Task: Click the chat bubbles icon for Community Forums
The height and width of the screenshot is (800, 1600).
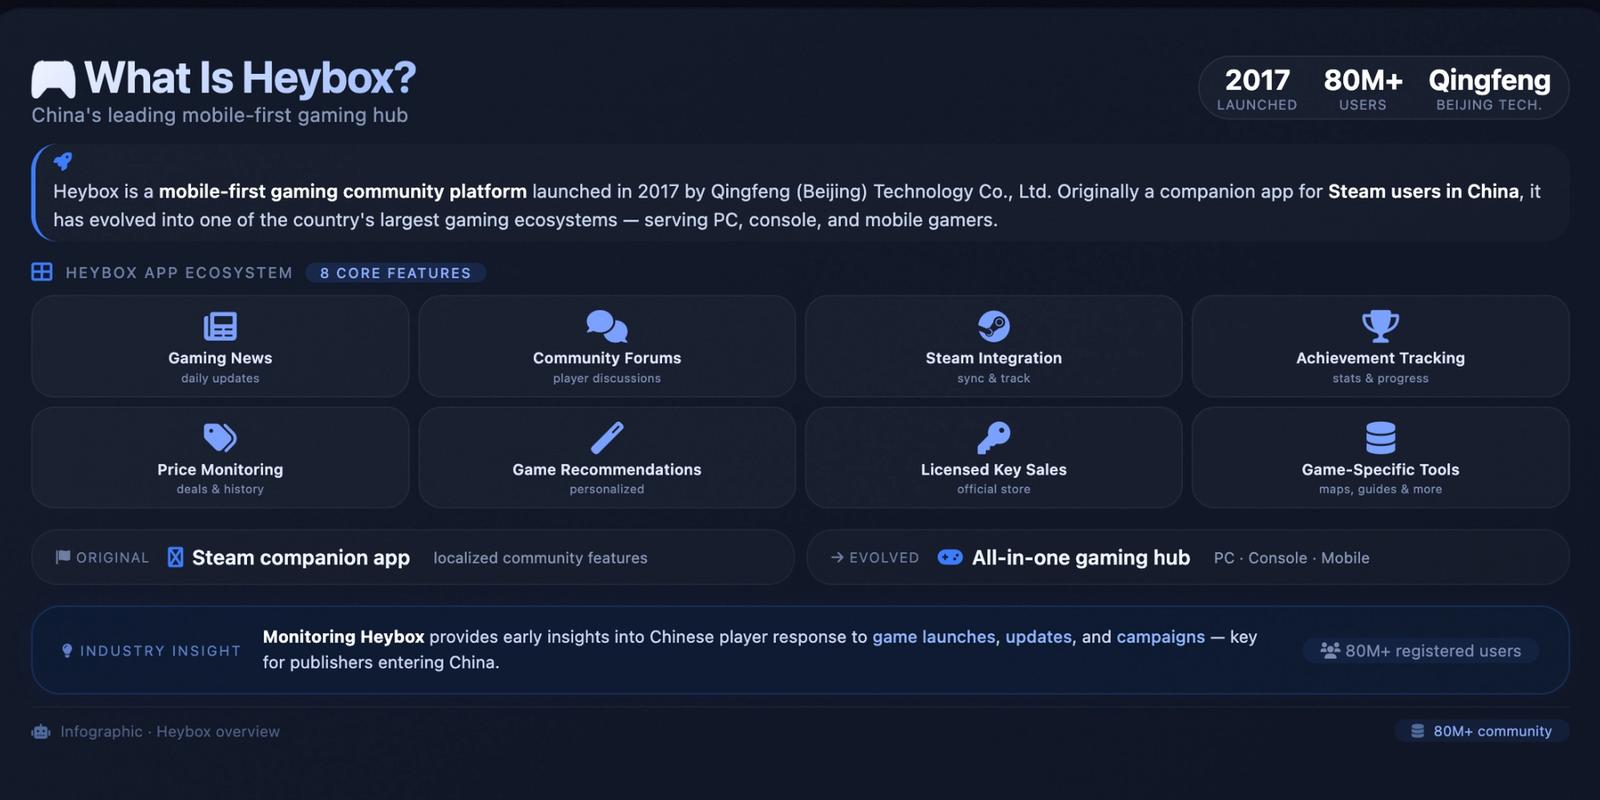Action: 607,326
